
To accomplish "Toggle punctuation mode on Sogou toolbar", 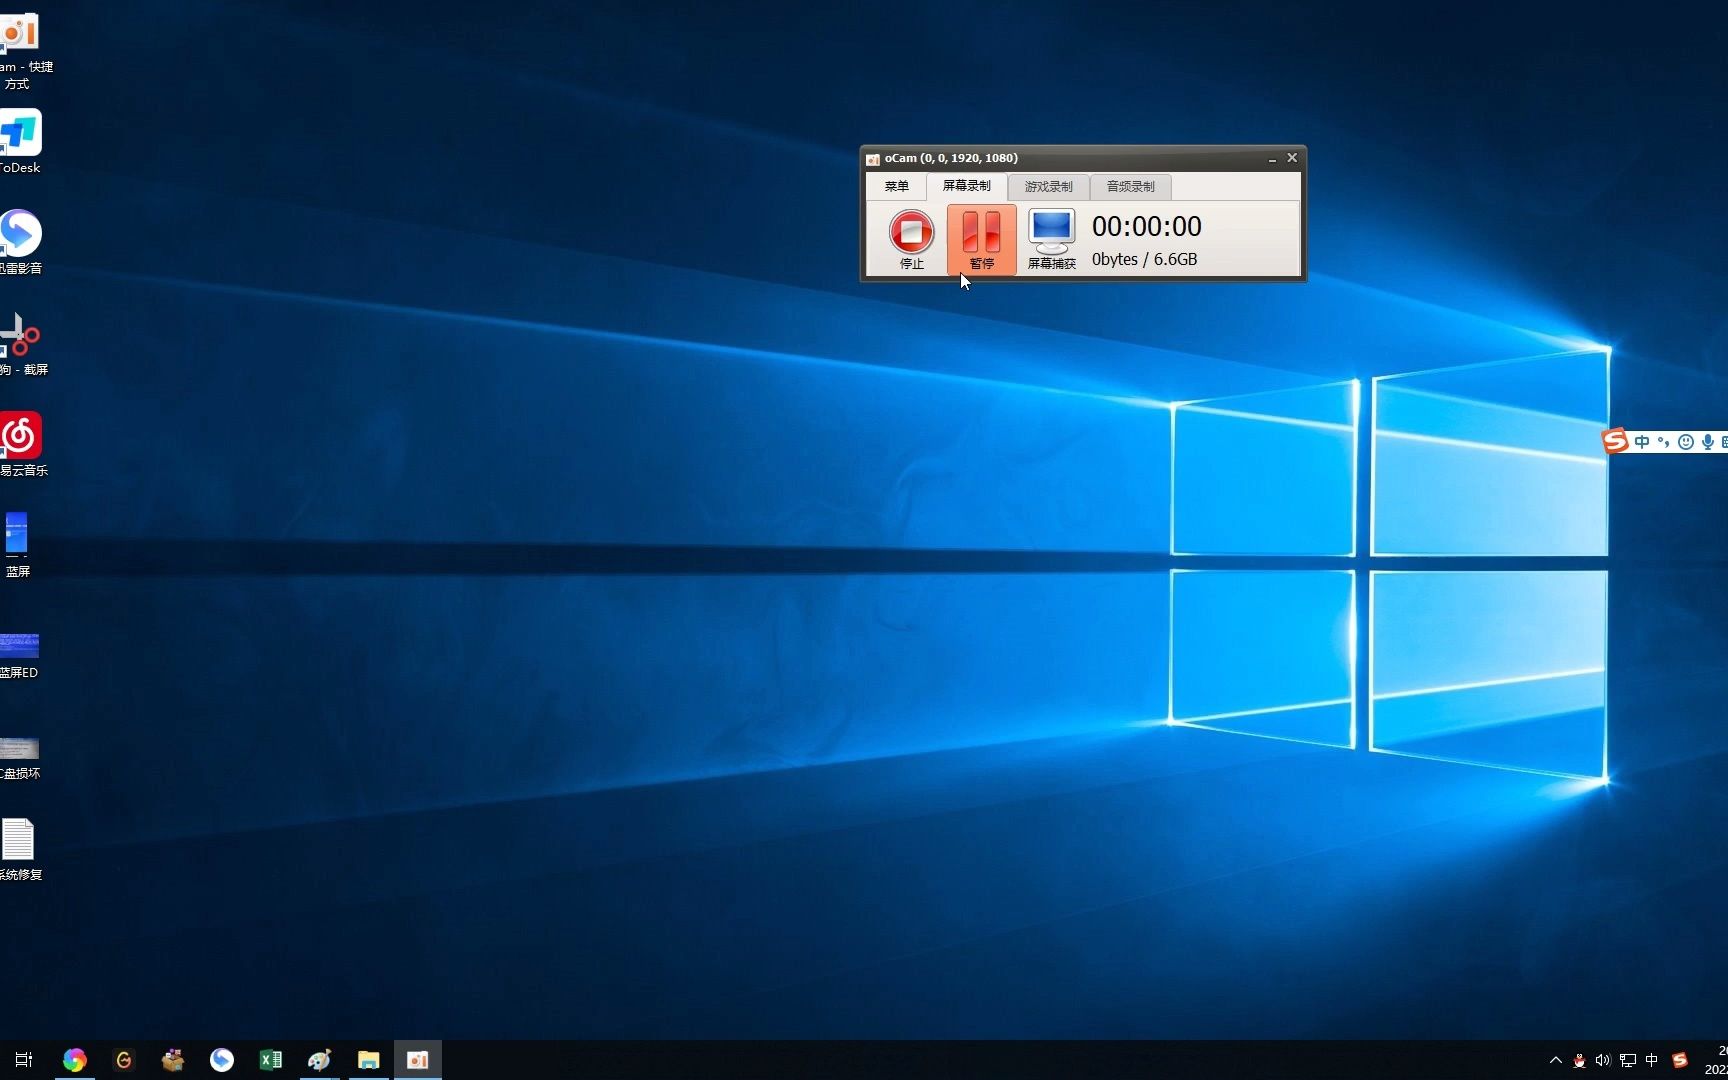I will tap(1664, 442).
